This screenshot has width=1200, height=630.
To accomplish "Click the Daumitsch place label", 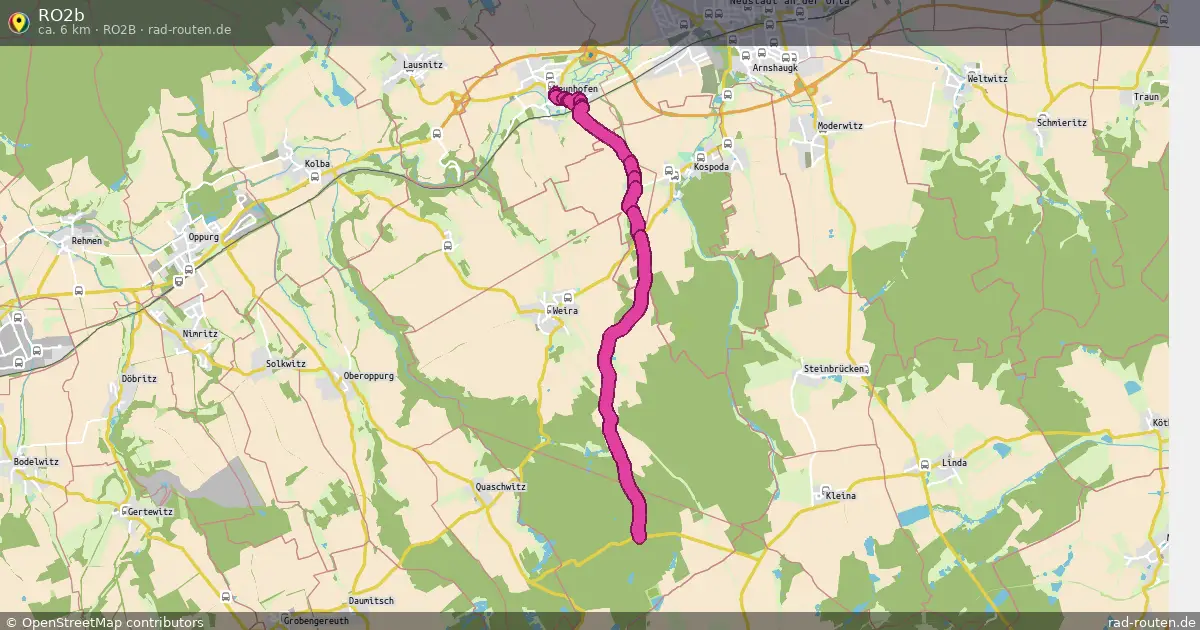I will (x=372, y=600).
